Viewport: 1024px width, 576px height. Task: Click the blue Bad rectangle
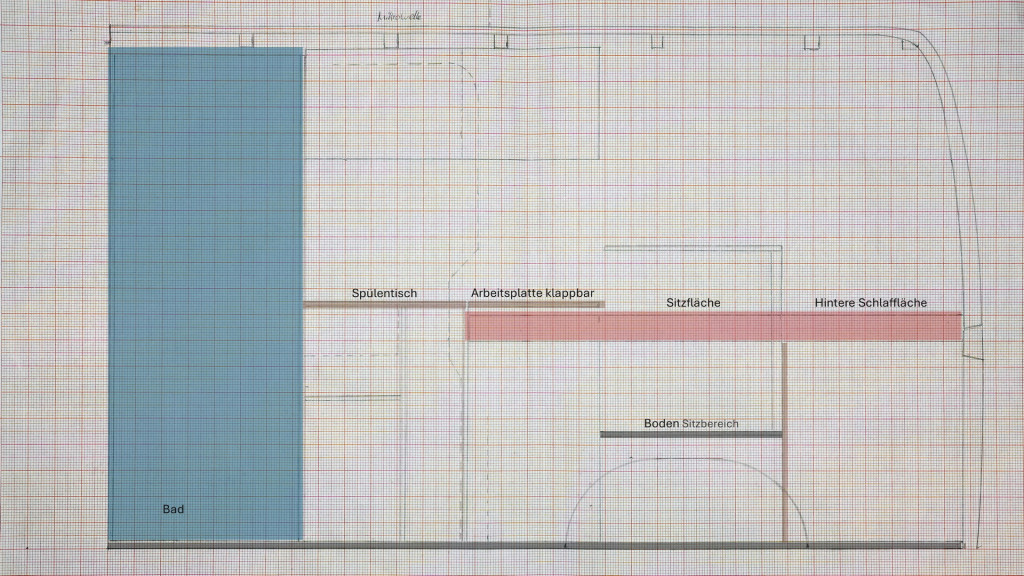point(205,290)
